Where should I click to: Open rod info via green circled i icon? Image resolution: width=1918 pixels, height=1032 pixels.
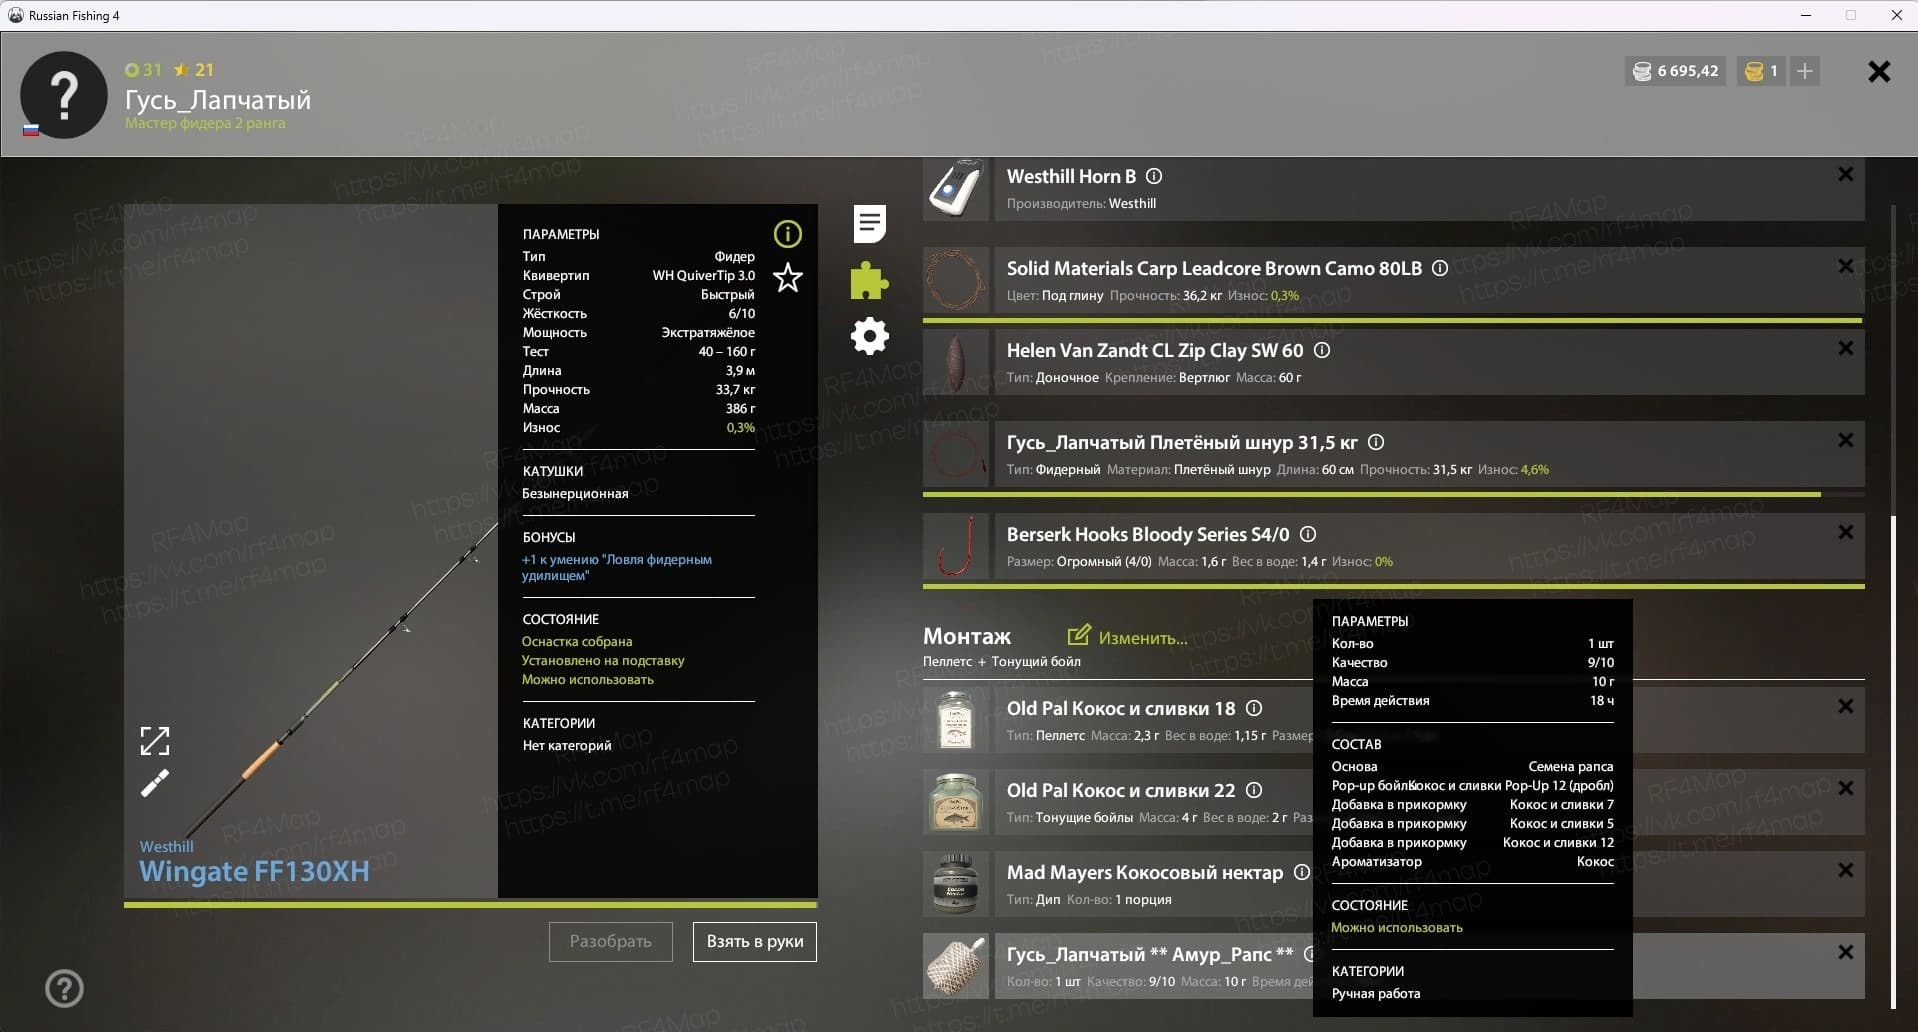coord(788,234)
